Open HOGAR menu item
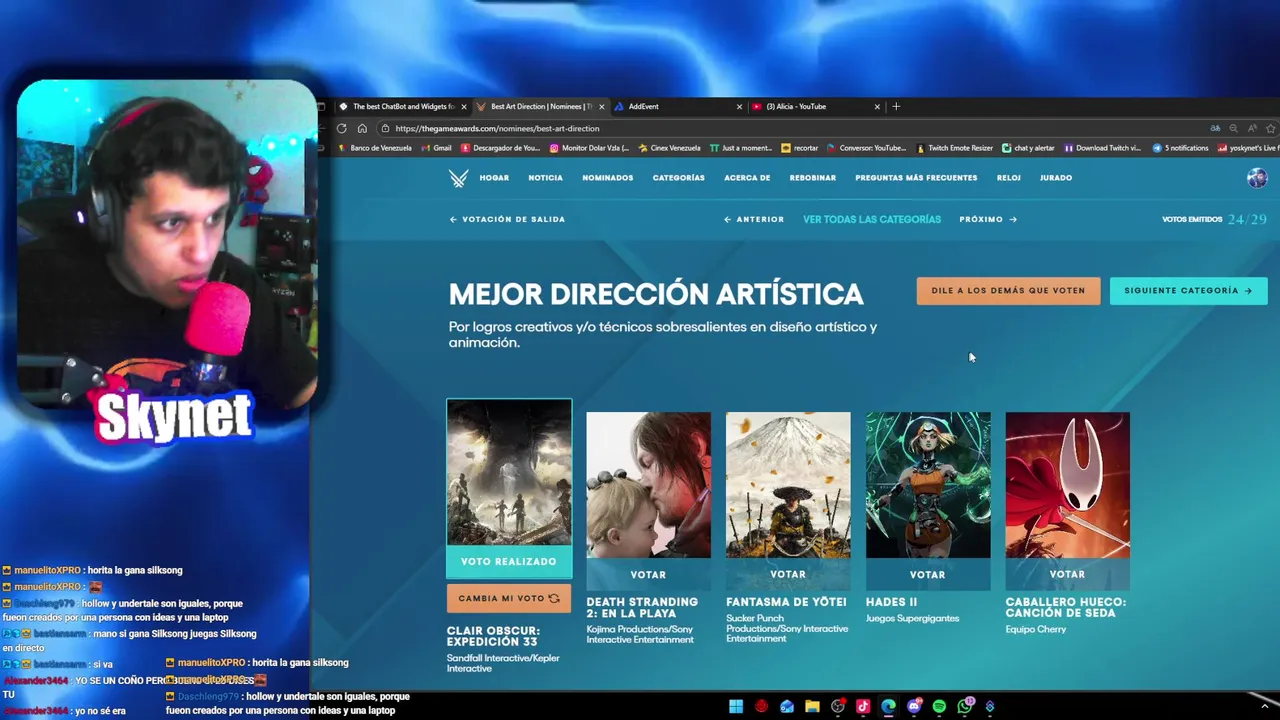The height and width of the screenshot is (720, 1280). click(x=494, y=178)
